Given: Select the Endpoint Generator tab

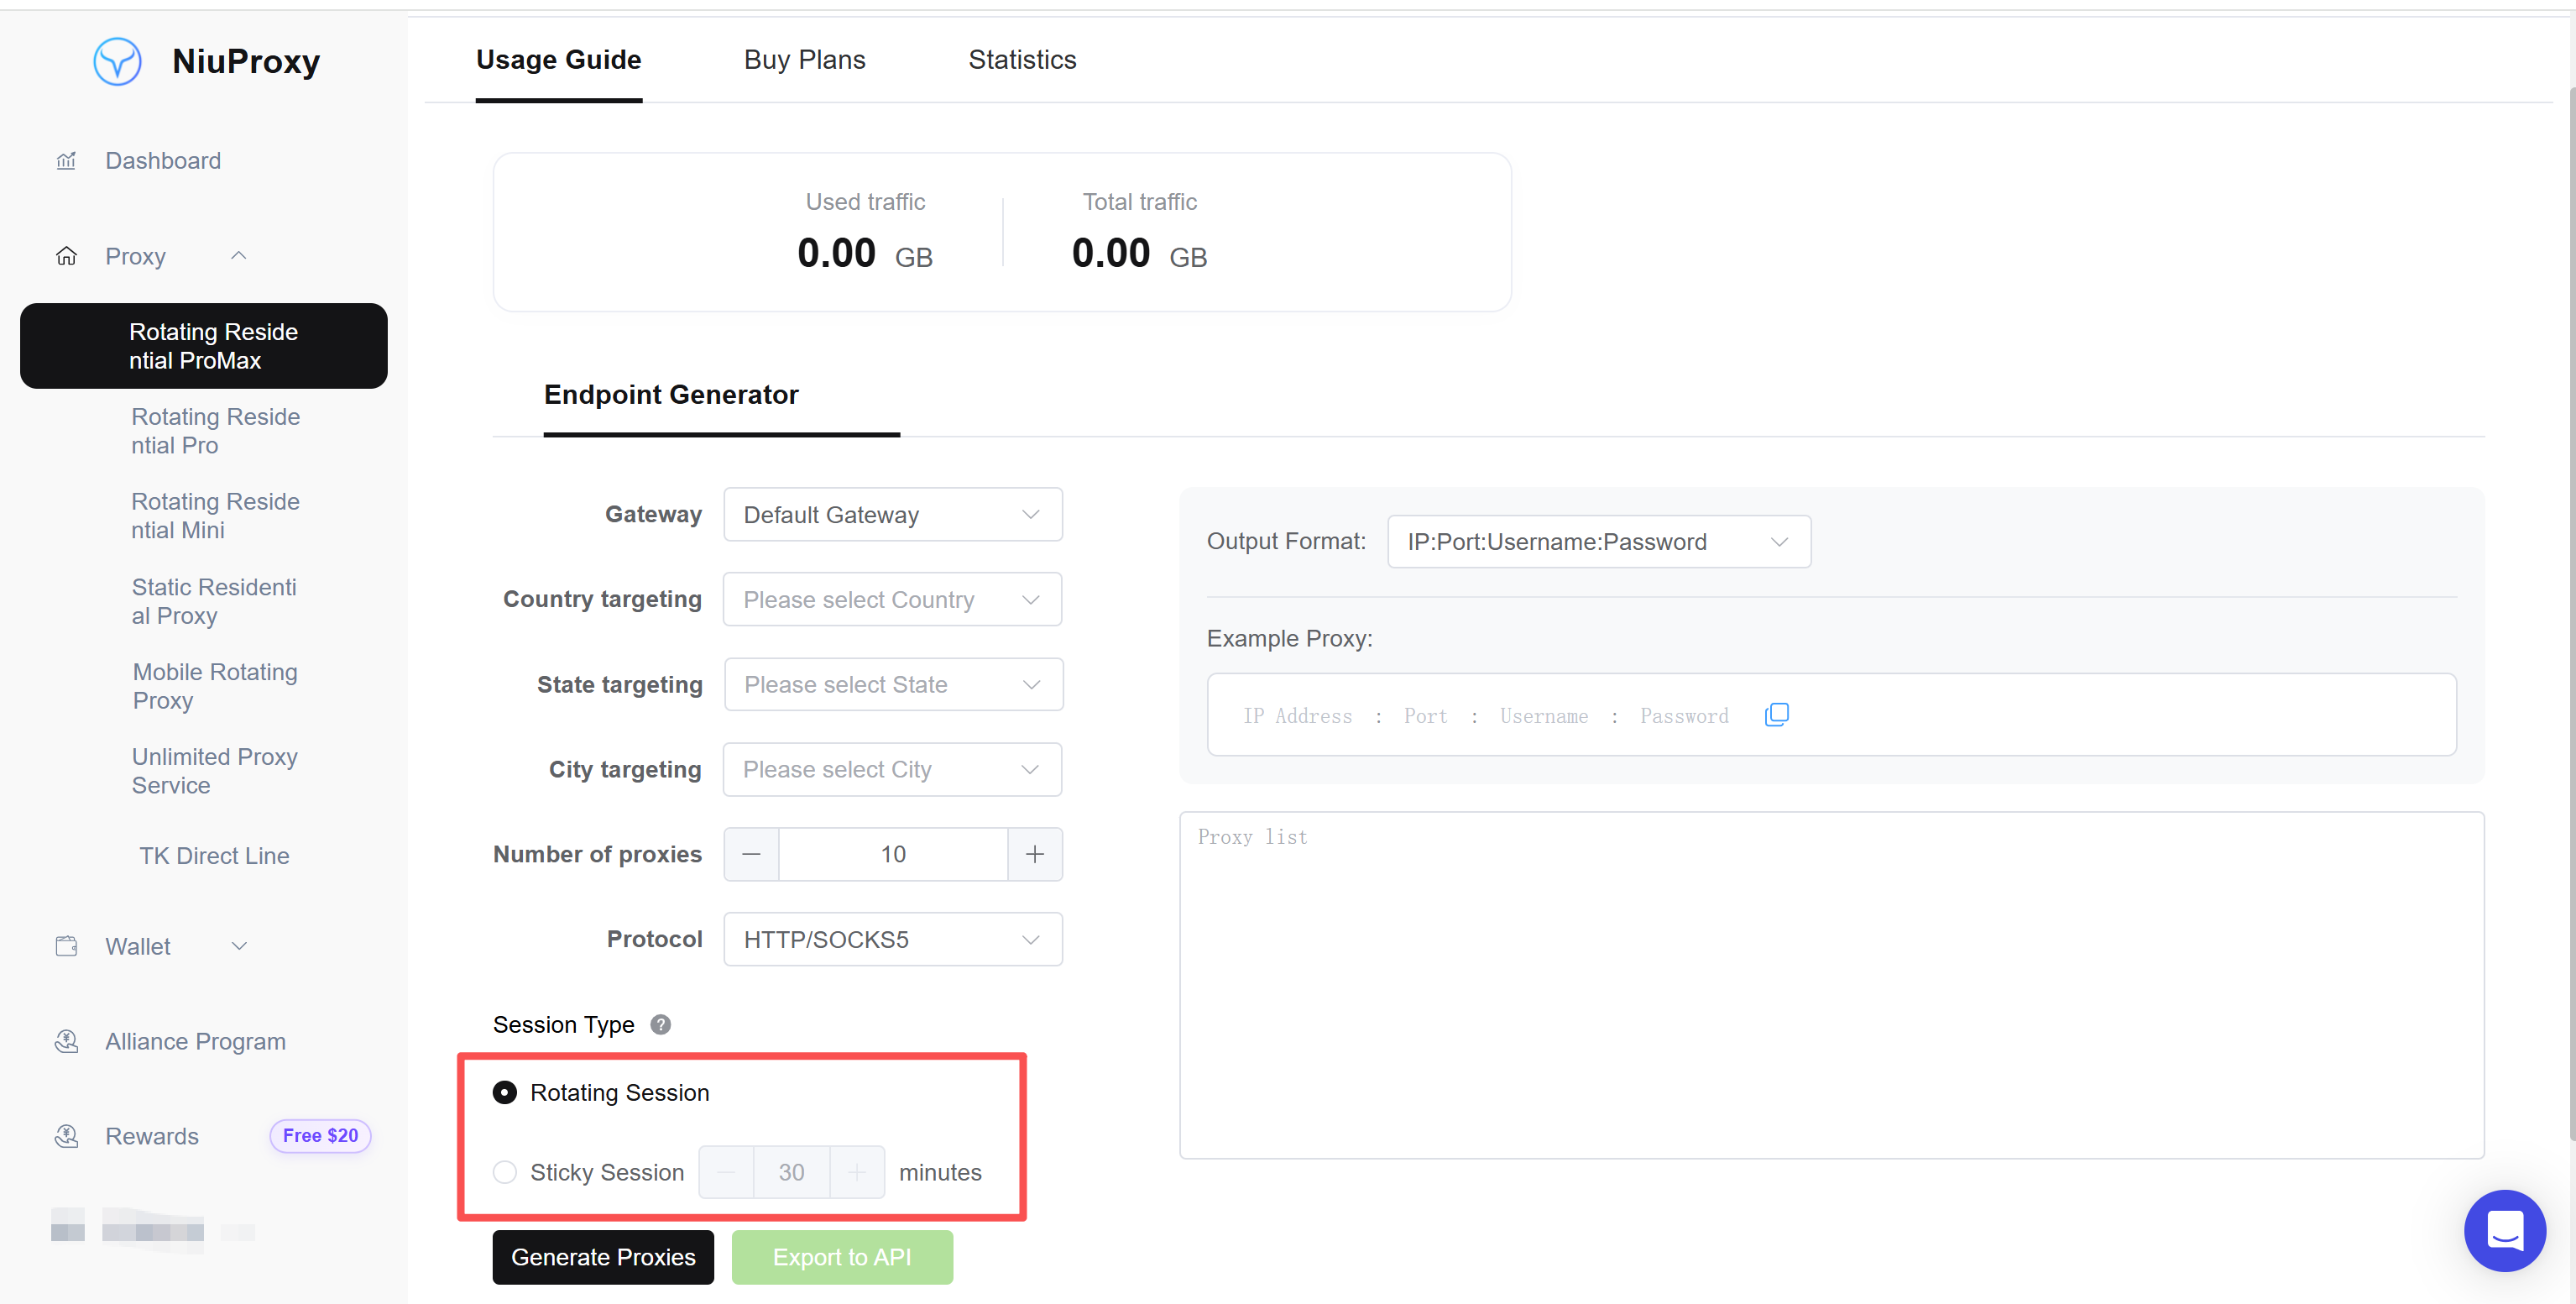Looking at the screenshot, I should click(671, 395).
